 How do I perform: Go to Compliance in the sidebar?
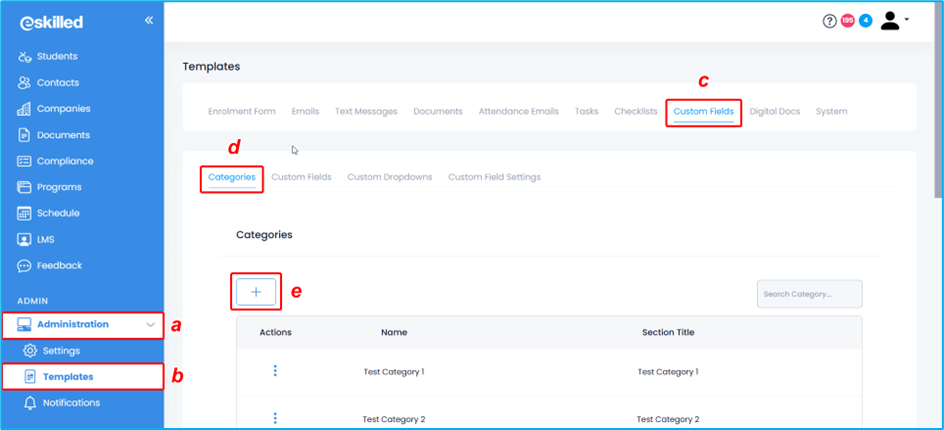pyautogui.click(x=65, y=161)
